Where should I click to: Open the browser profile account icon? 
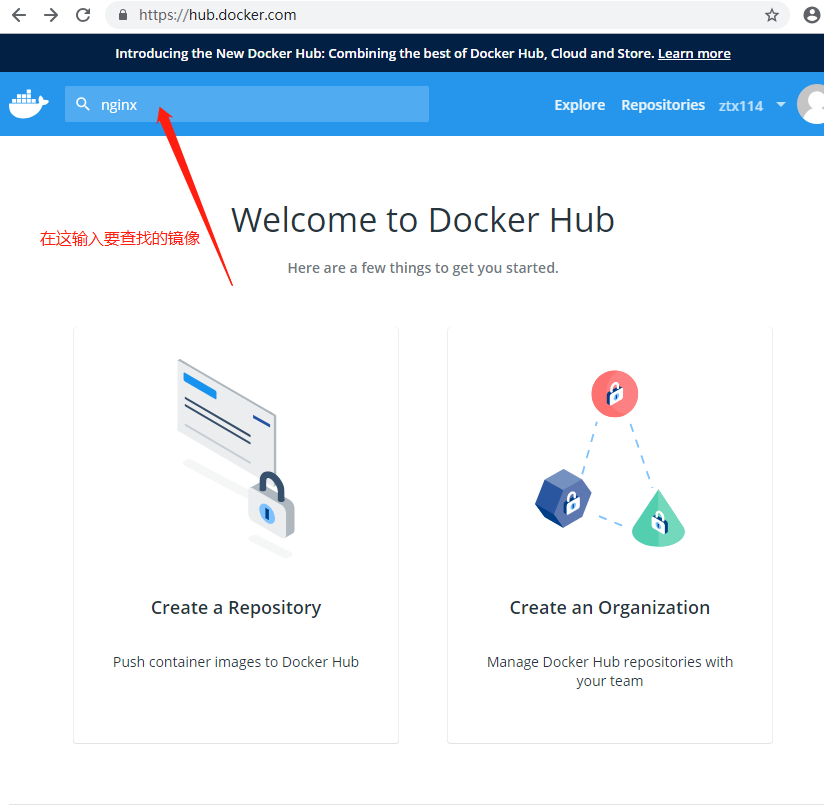(812, 15)
